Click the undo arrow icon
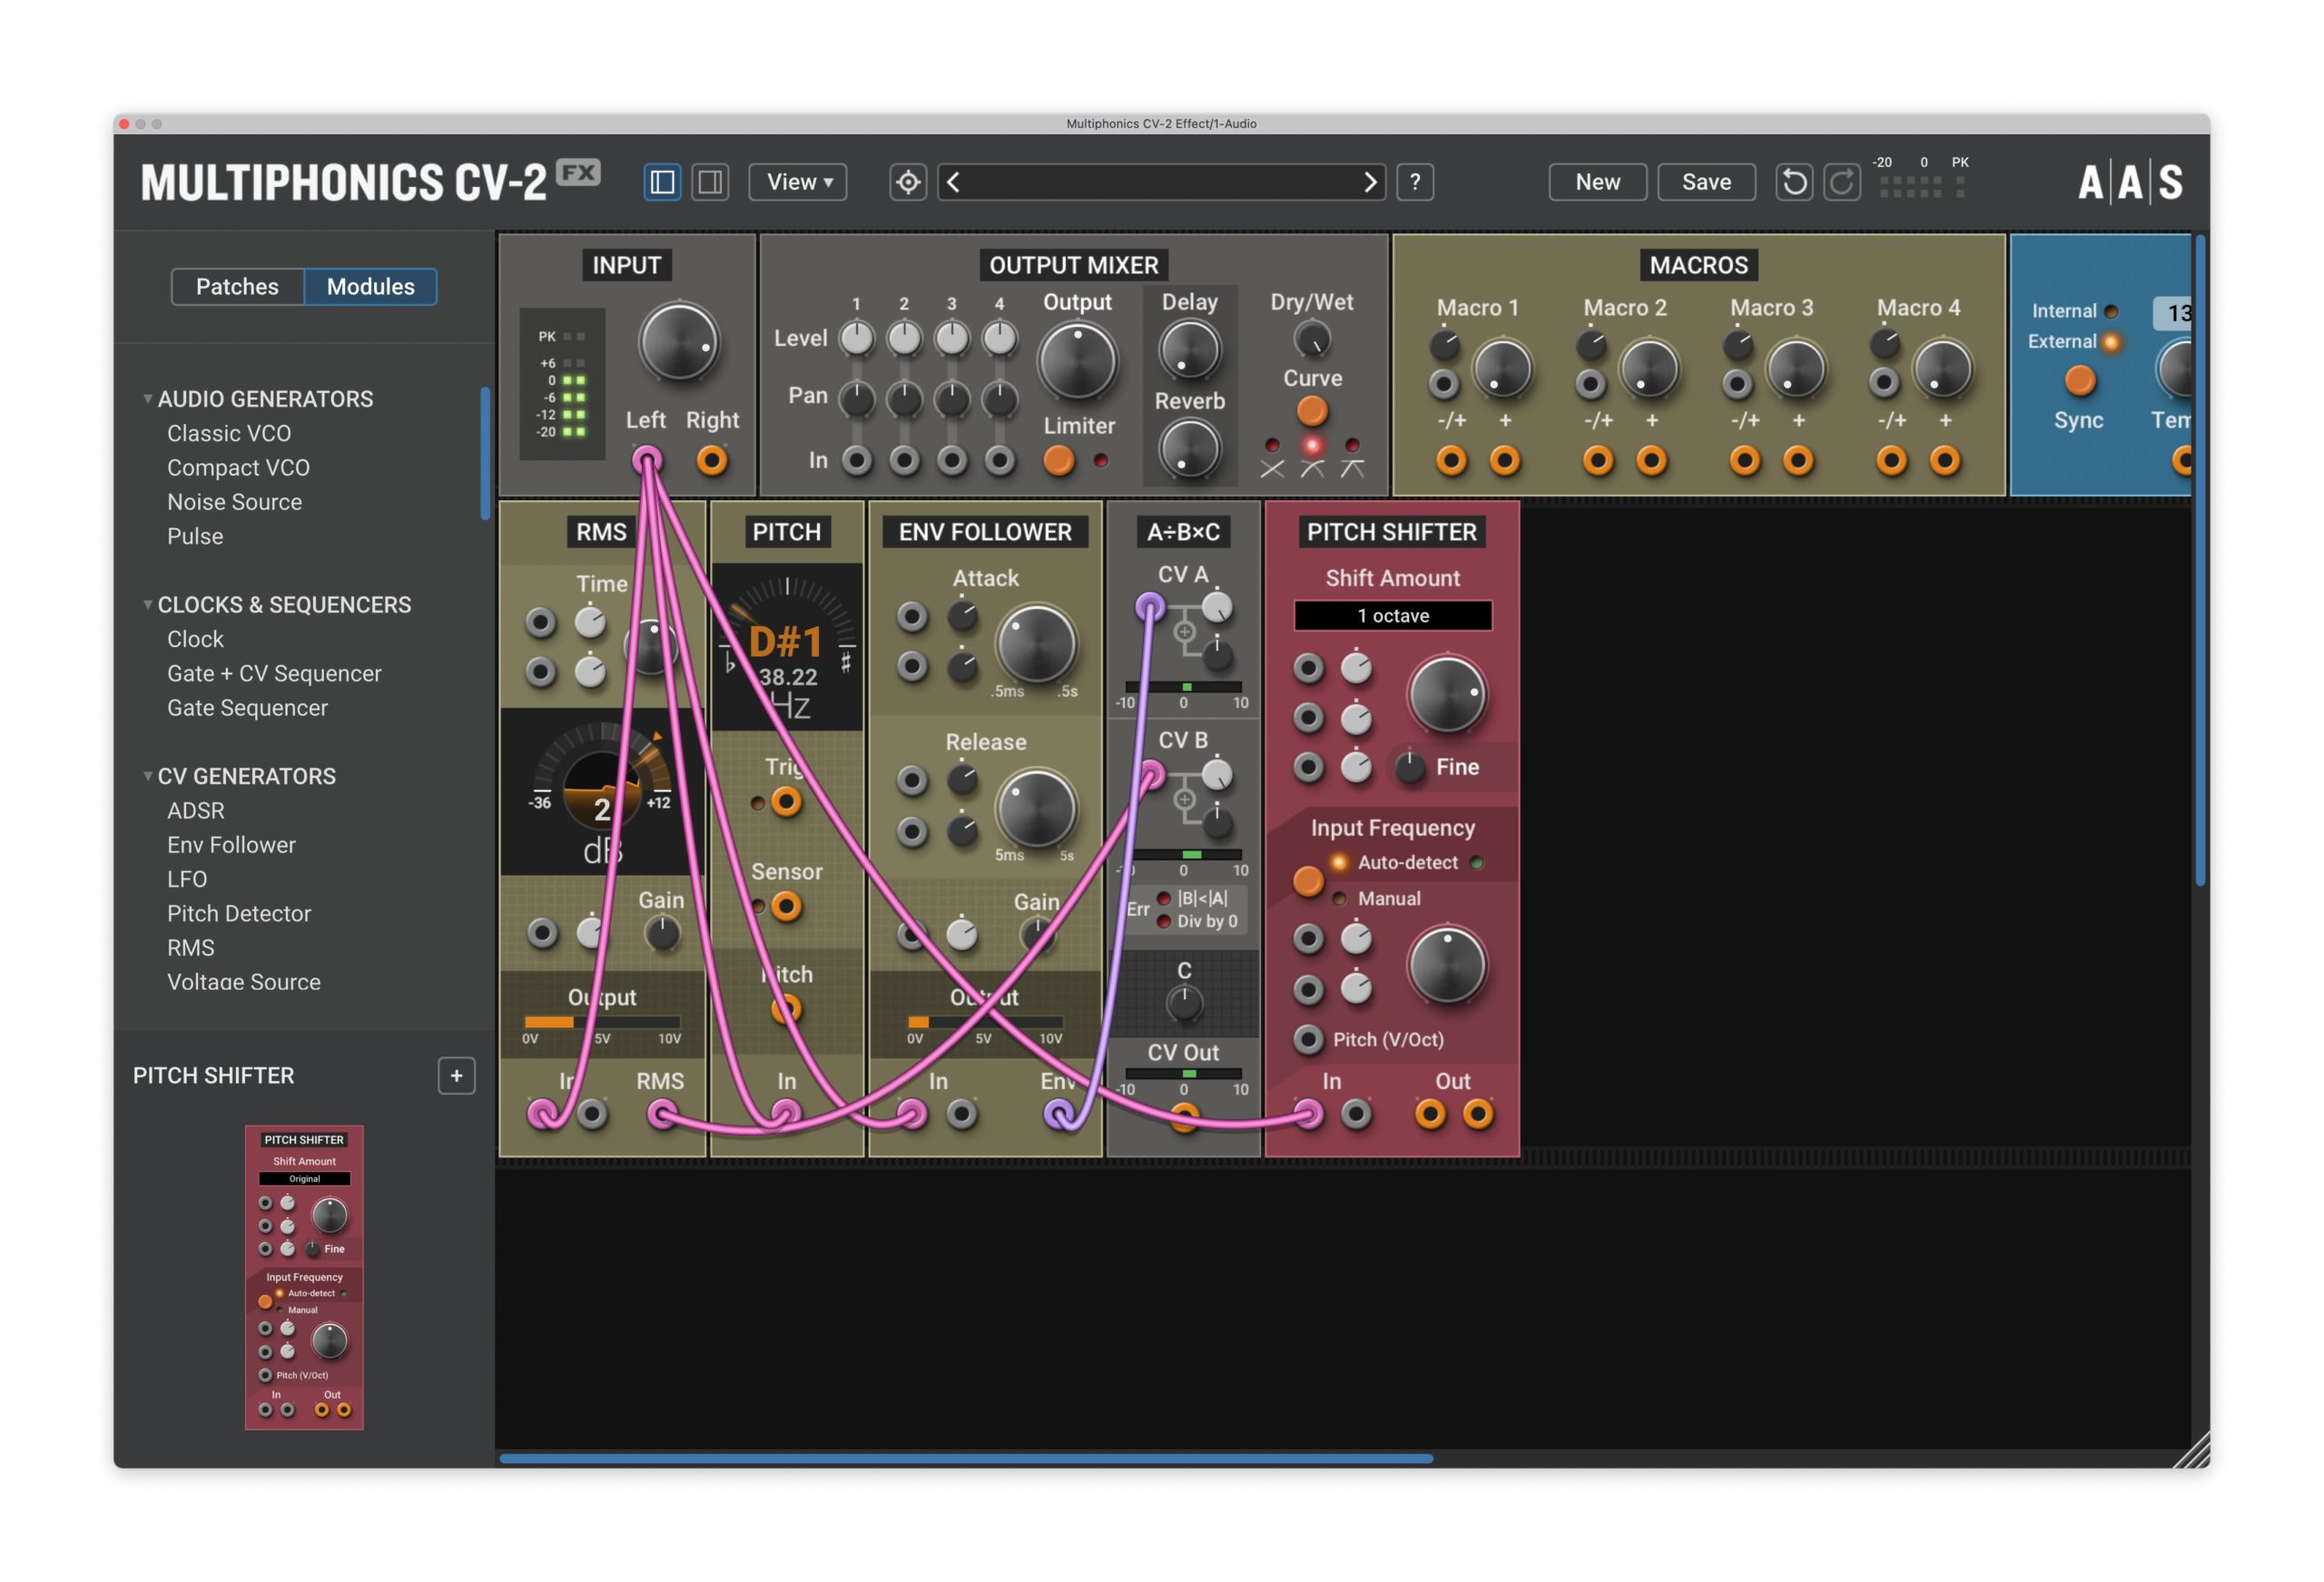The height and width of the screenshot is (1582, 2324). (1793, 181)
